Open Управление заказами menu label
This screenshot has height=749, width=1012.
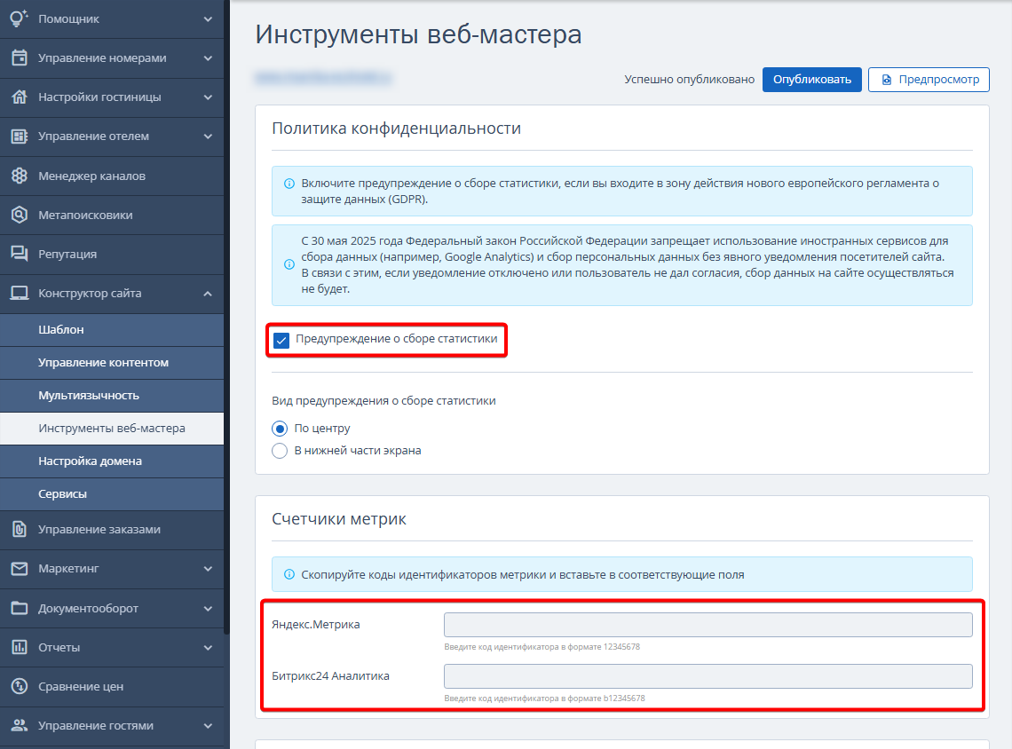[99, 530]
